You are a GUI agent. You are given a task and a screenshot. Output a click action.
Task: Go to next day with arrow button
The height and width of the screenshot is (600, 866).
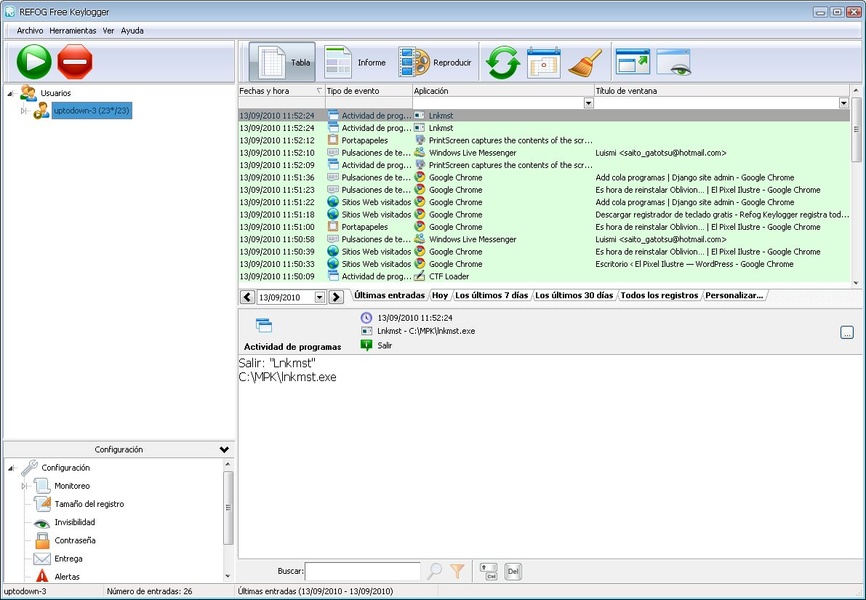337,297
